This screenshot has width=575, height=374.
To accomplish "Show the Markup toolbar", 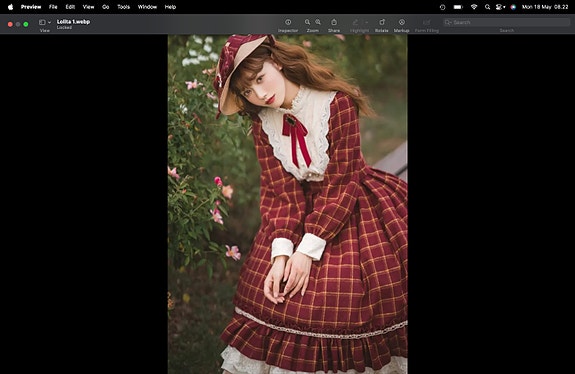I will coord(402,22).
